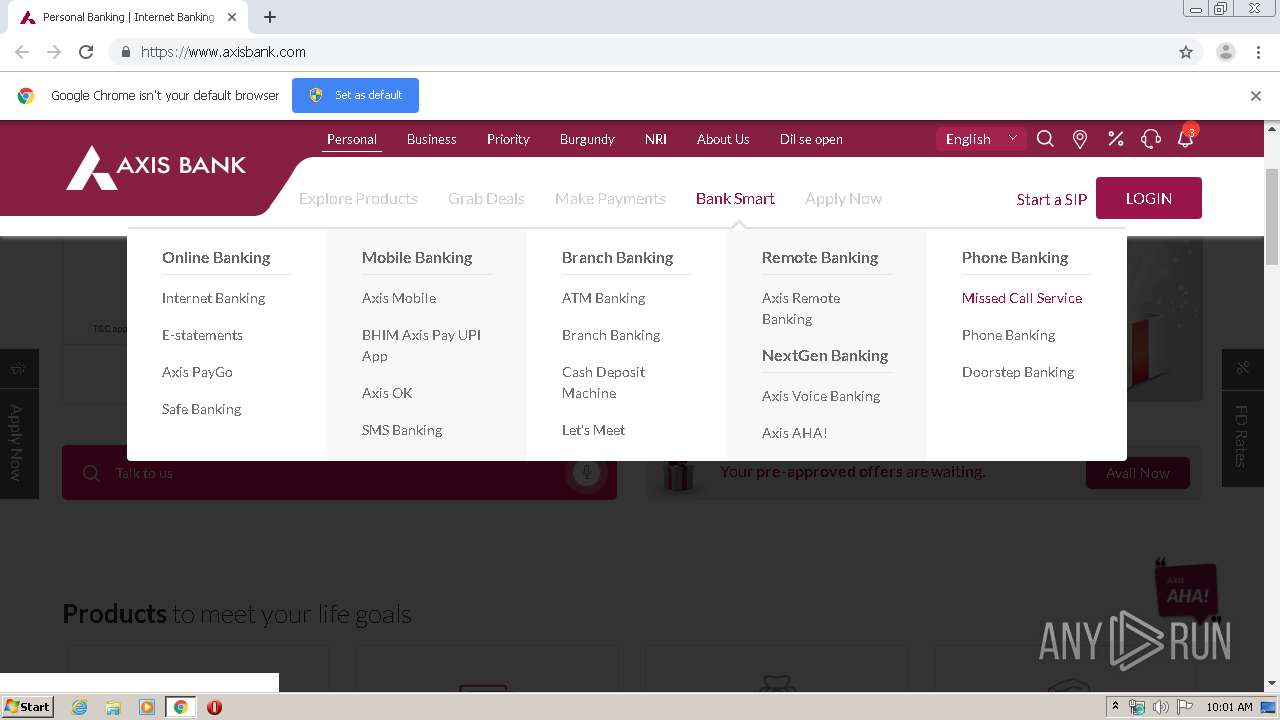Screen dimensions: 1280x720
Task: Open Axis Mobile link
Action: (399, 298)
